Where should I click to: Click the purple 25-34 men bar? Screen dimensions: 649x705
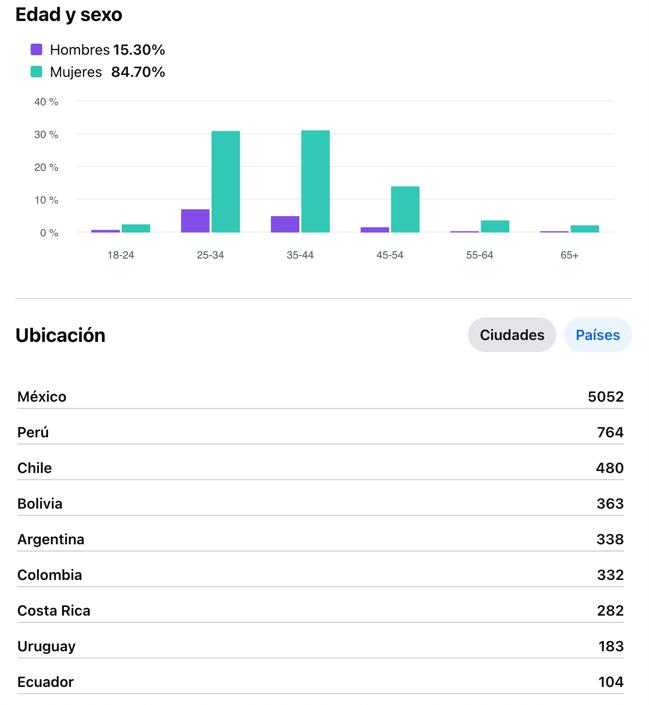click(195, 221)
